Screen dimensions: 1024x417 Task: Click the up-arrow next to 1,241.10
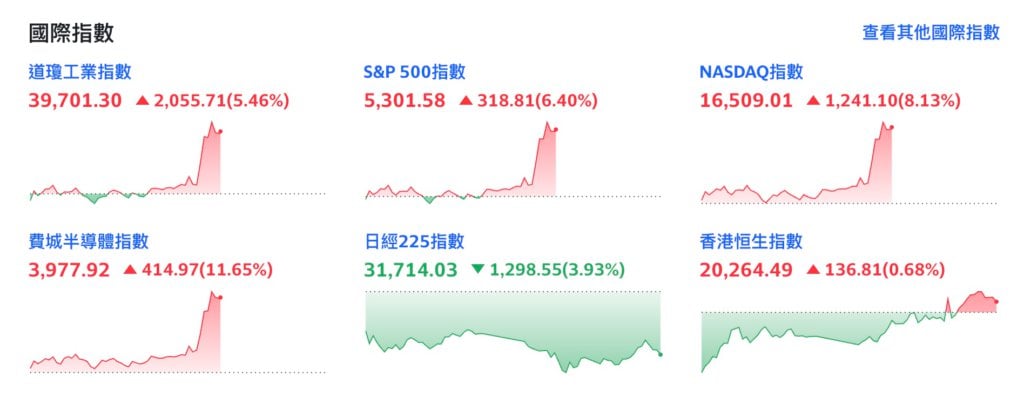point(813,100)
